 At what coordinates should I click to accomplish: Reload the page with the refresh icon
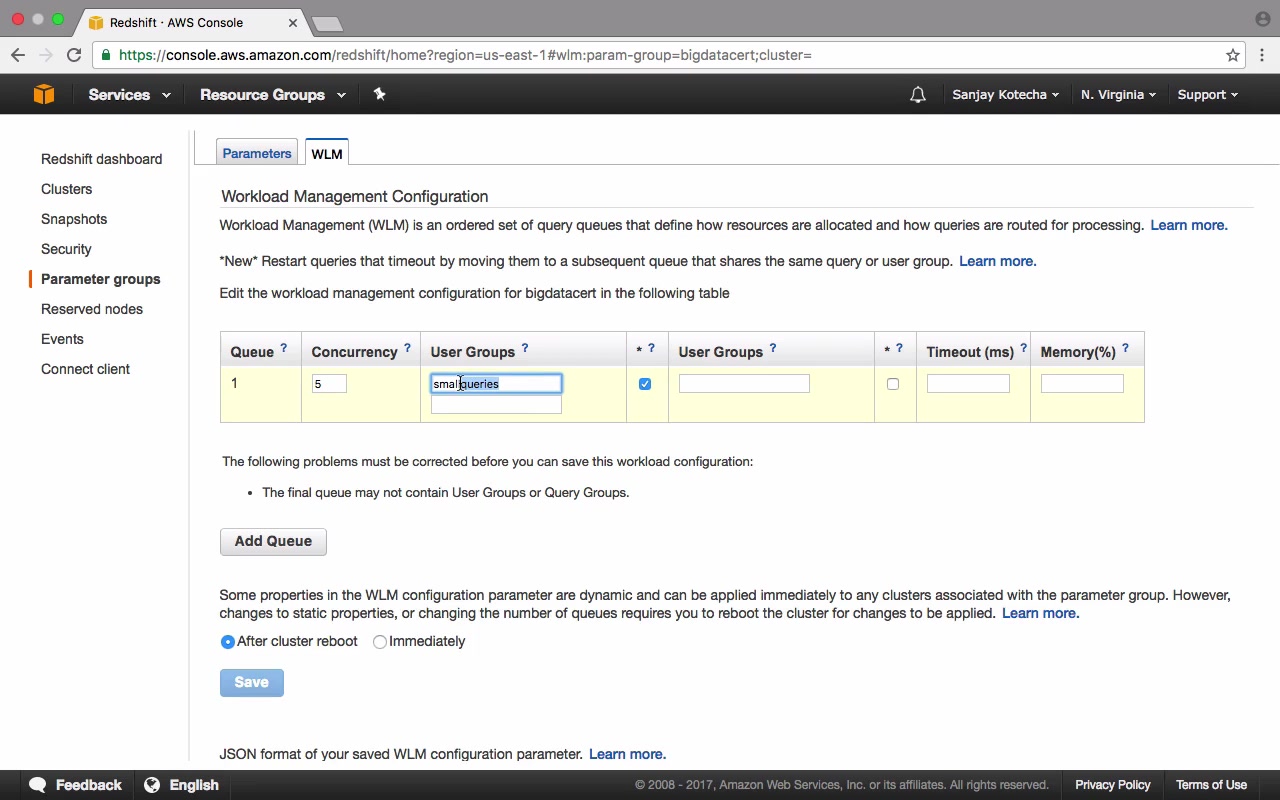pyautogui.click(x=74, y=55)
